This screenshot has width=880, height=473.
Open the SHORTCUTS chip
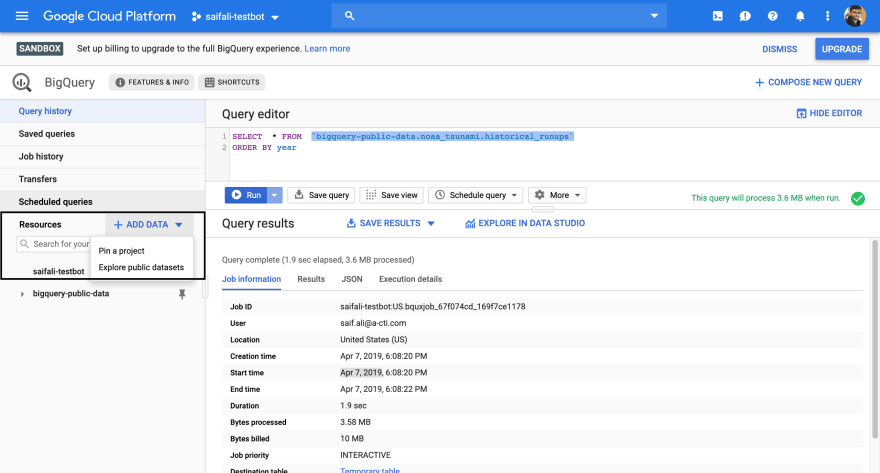[232, 82]
